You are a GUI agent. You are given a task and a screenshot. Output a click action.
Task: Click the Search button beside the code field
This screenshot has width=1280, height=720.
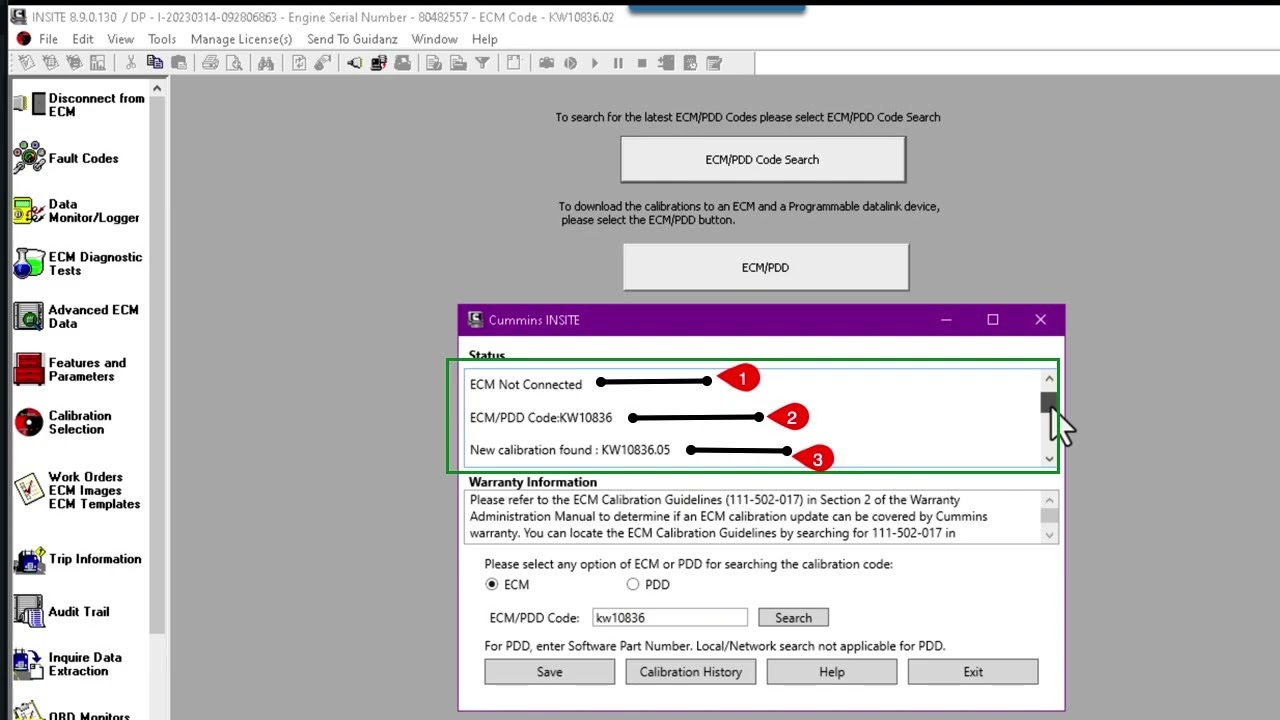pos(793,618)
